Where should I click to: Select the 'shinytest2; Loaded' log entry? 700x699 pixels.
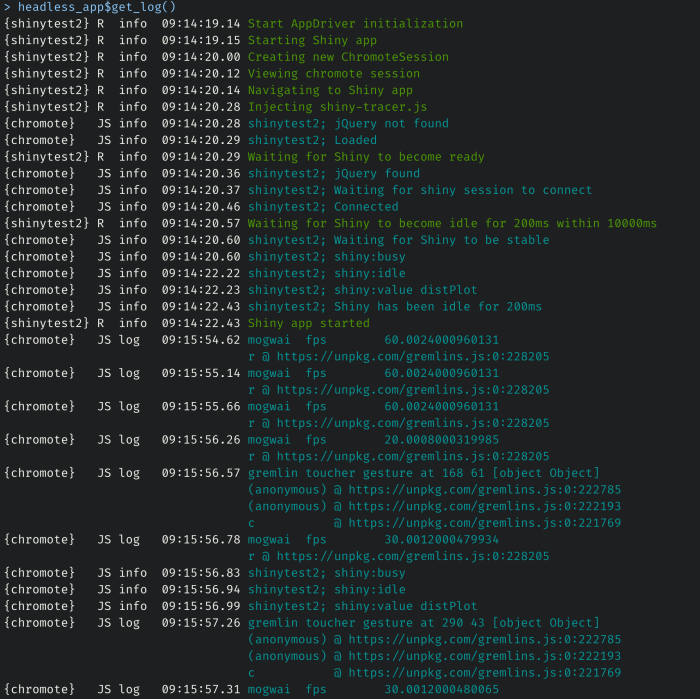(x=312, y=140)
